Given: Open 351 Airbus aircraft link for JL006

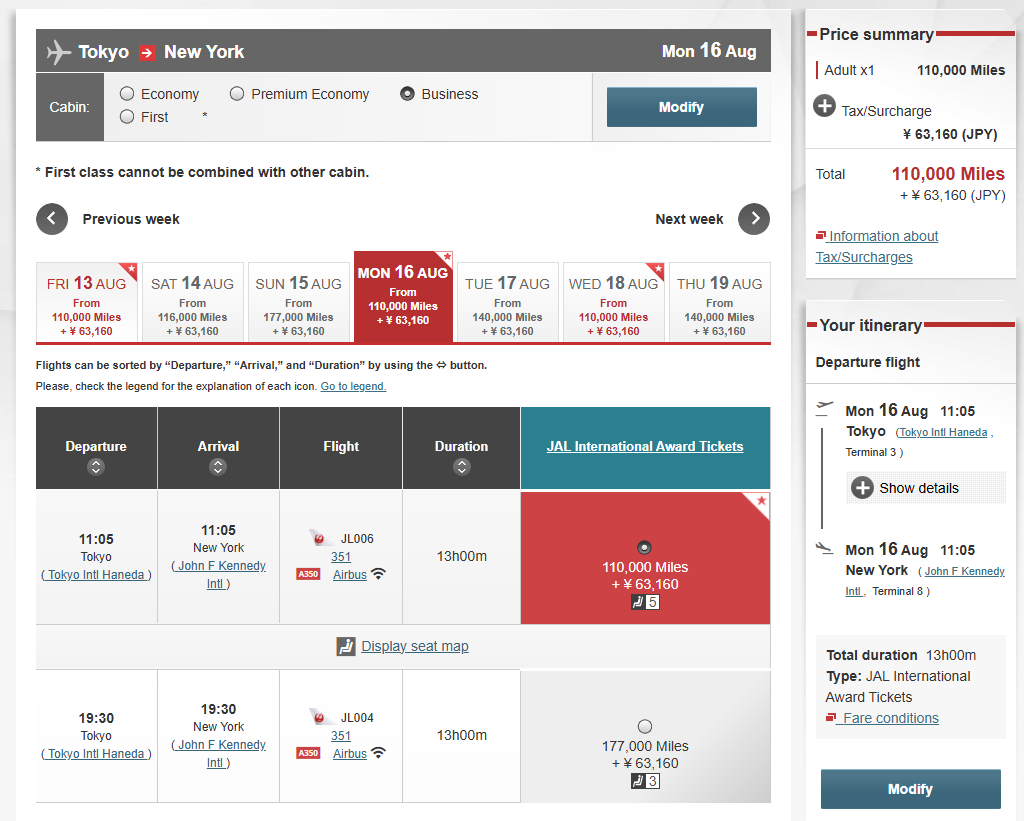Looking at the screenshot, I should pos(349,566).
